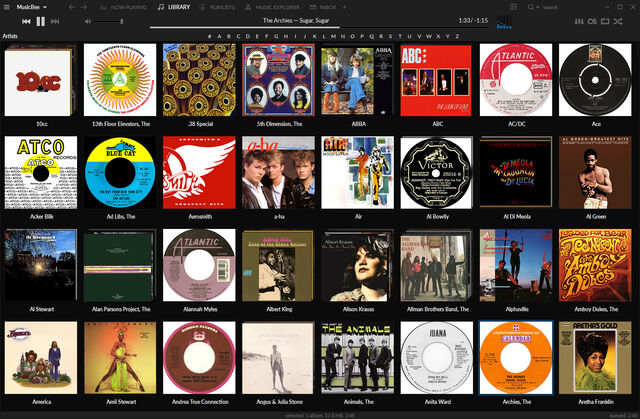Click the 'Al Di Meola' artist name
Viewport: 640px width, 419px height.
(x=517, y=217)
